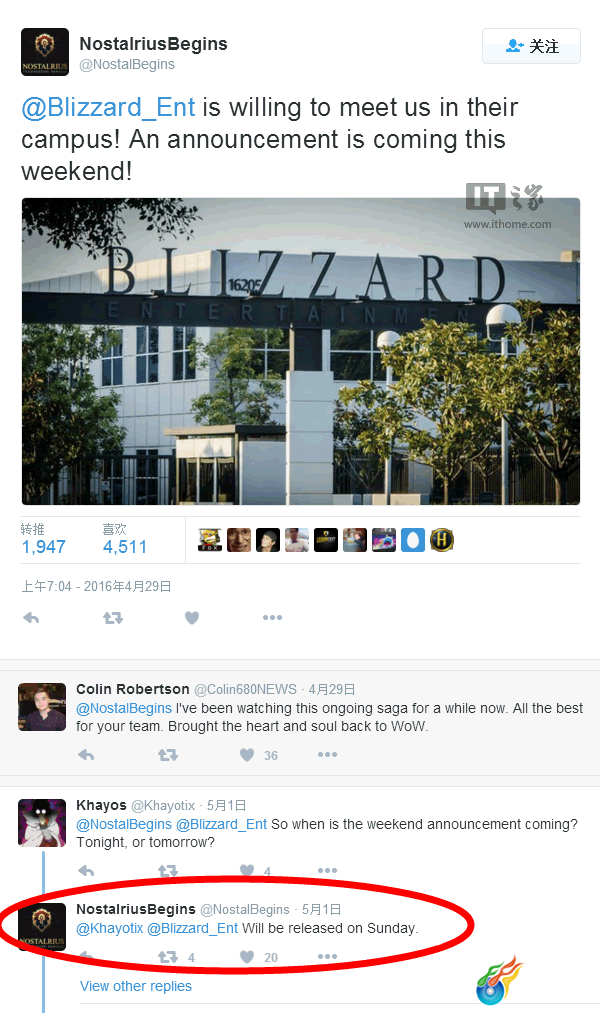Open the NostalriusBegins profile avatar at top
Viewport: 600px width, 1013px height.
coord(45,52)
